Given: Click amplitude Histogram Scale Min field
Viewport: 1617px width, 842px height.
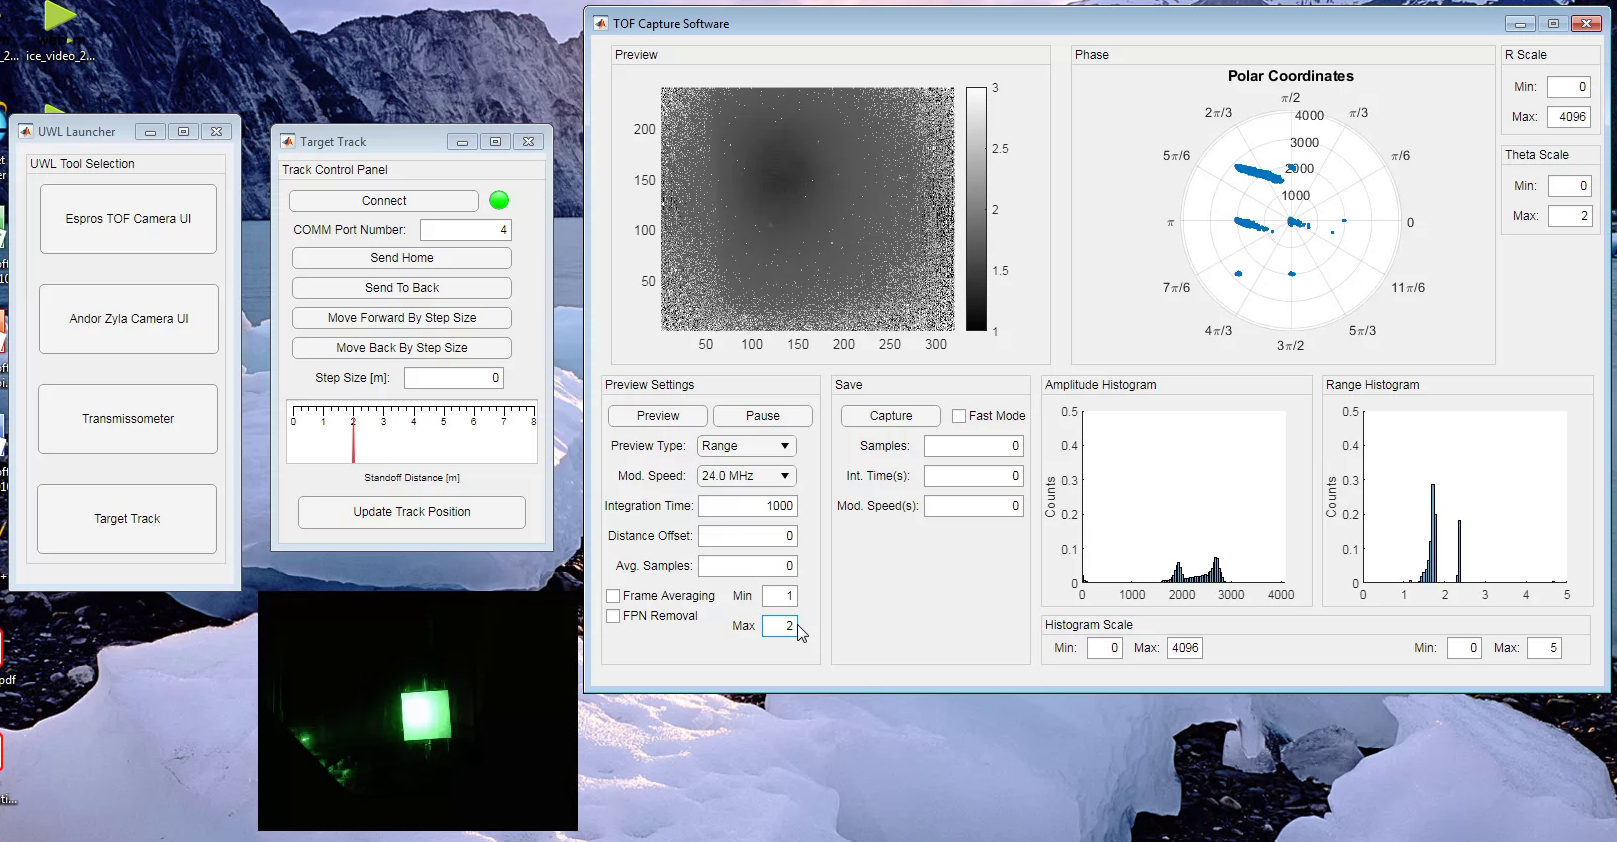Looking at the screenshot, I should click(x=1105, y=648).
